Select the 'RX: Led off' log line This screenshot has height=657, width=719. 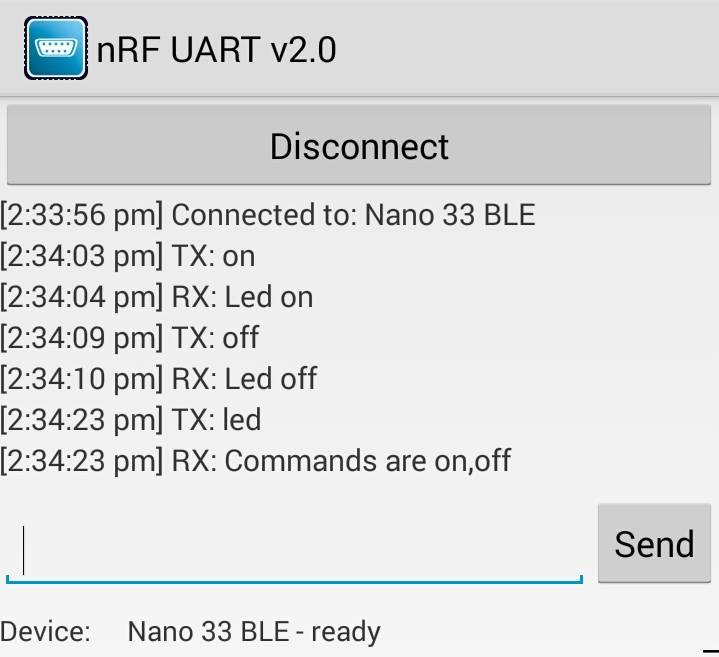159,379
